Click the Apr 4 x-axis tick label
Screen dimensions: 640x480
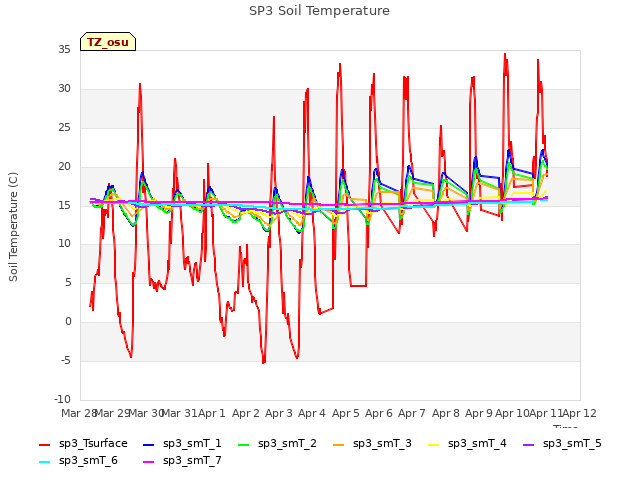click(312, 413)
